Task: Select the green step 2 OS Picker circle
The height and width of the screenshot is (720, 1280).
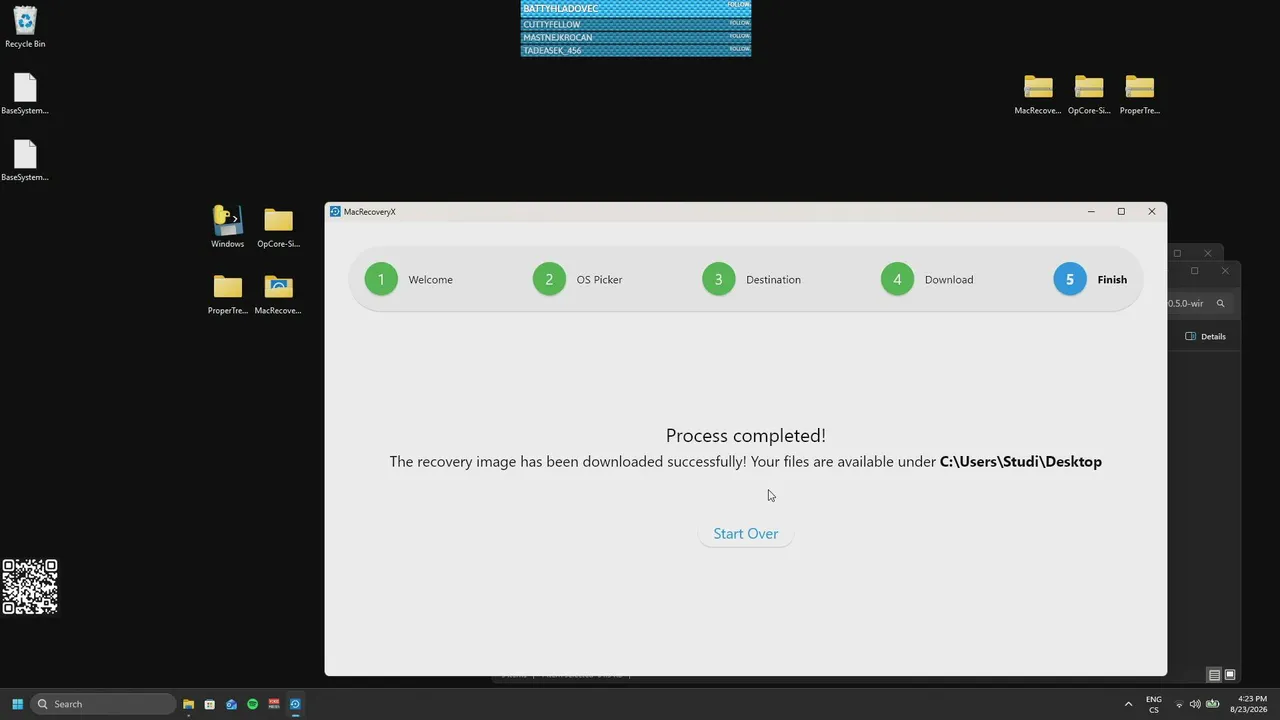Action: pyautogui.click(x=549, y=279)
